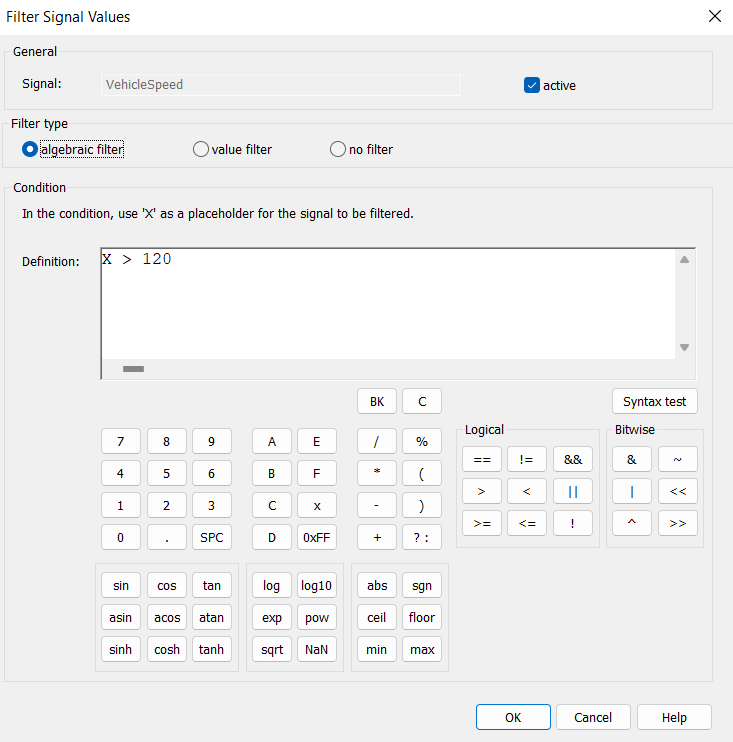Viewport: 733px width, 742px height.
Task: Select the algebraic filter radio button
Action: click(x=30, y=150)
